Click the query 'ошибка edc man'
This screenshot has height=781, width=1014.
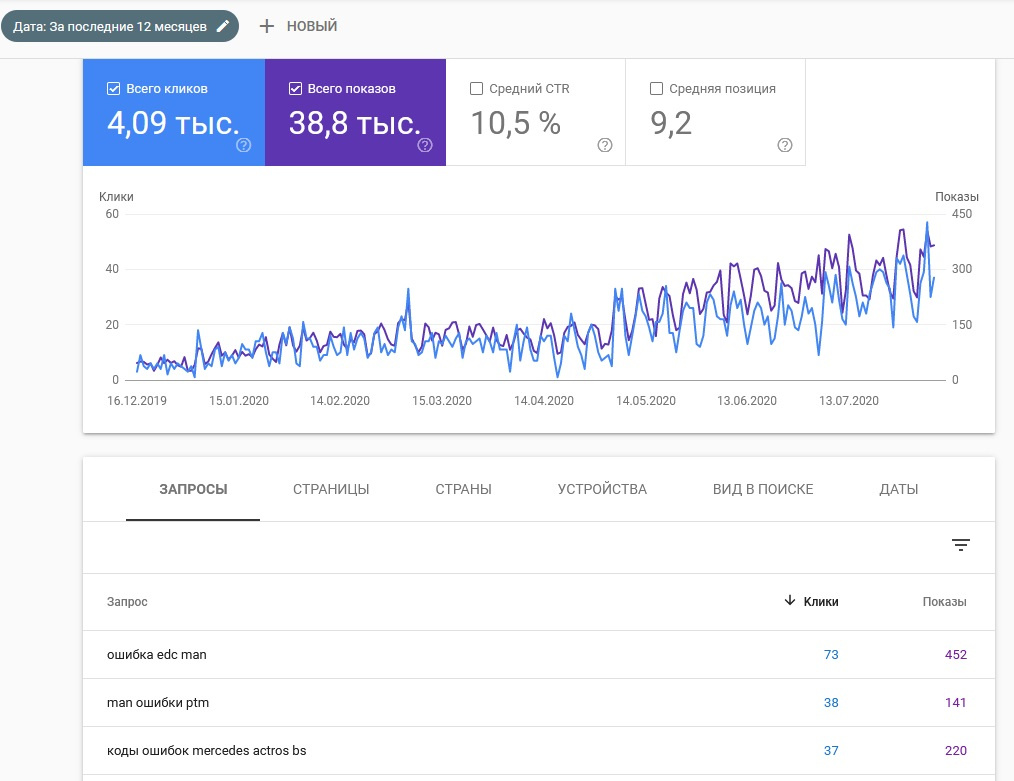click(157, 655)
